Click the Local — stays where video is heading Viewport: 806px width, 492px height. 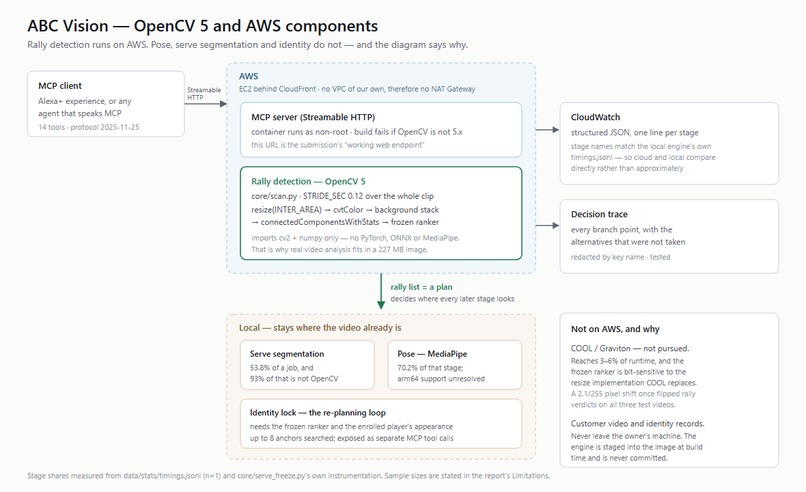(320, 327)
